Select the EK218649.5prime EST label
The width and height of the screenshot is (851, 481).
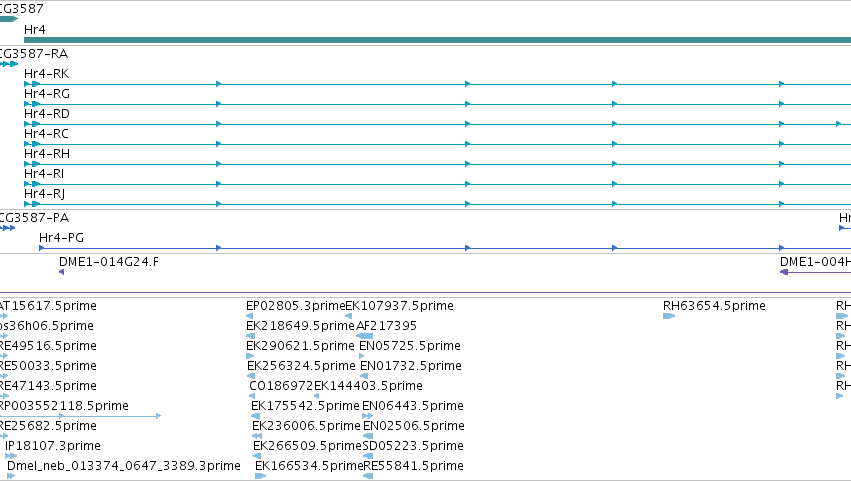[x=300, y=326]
